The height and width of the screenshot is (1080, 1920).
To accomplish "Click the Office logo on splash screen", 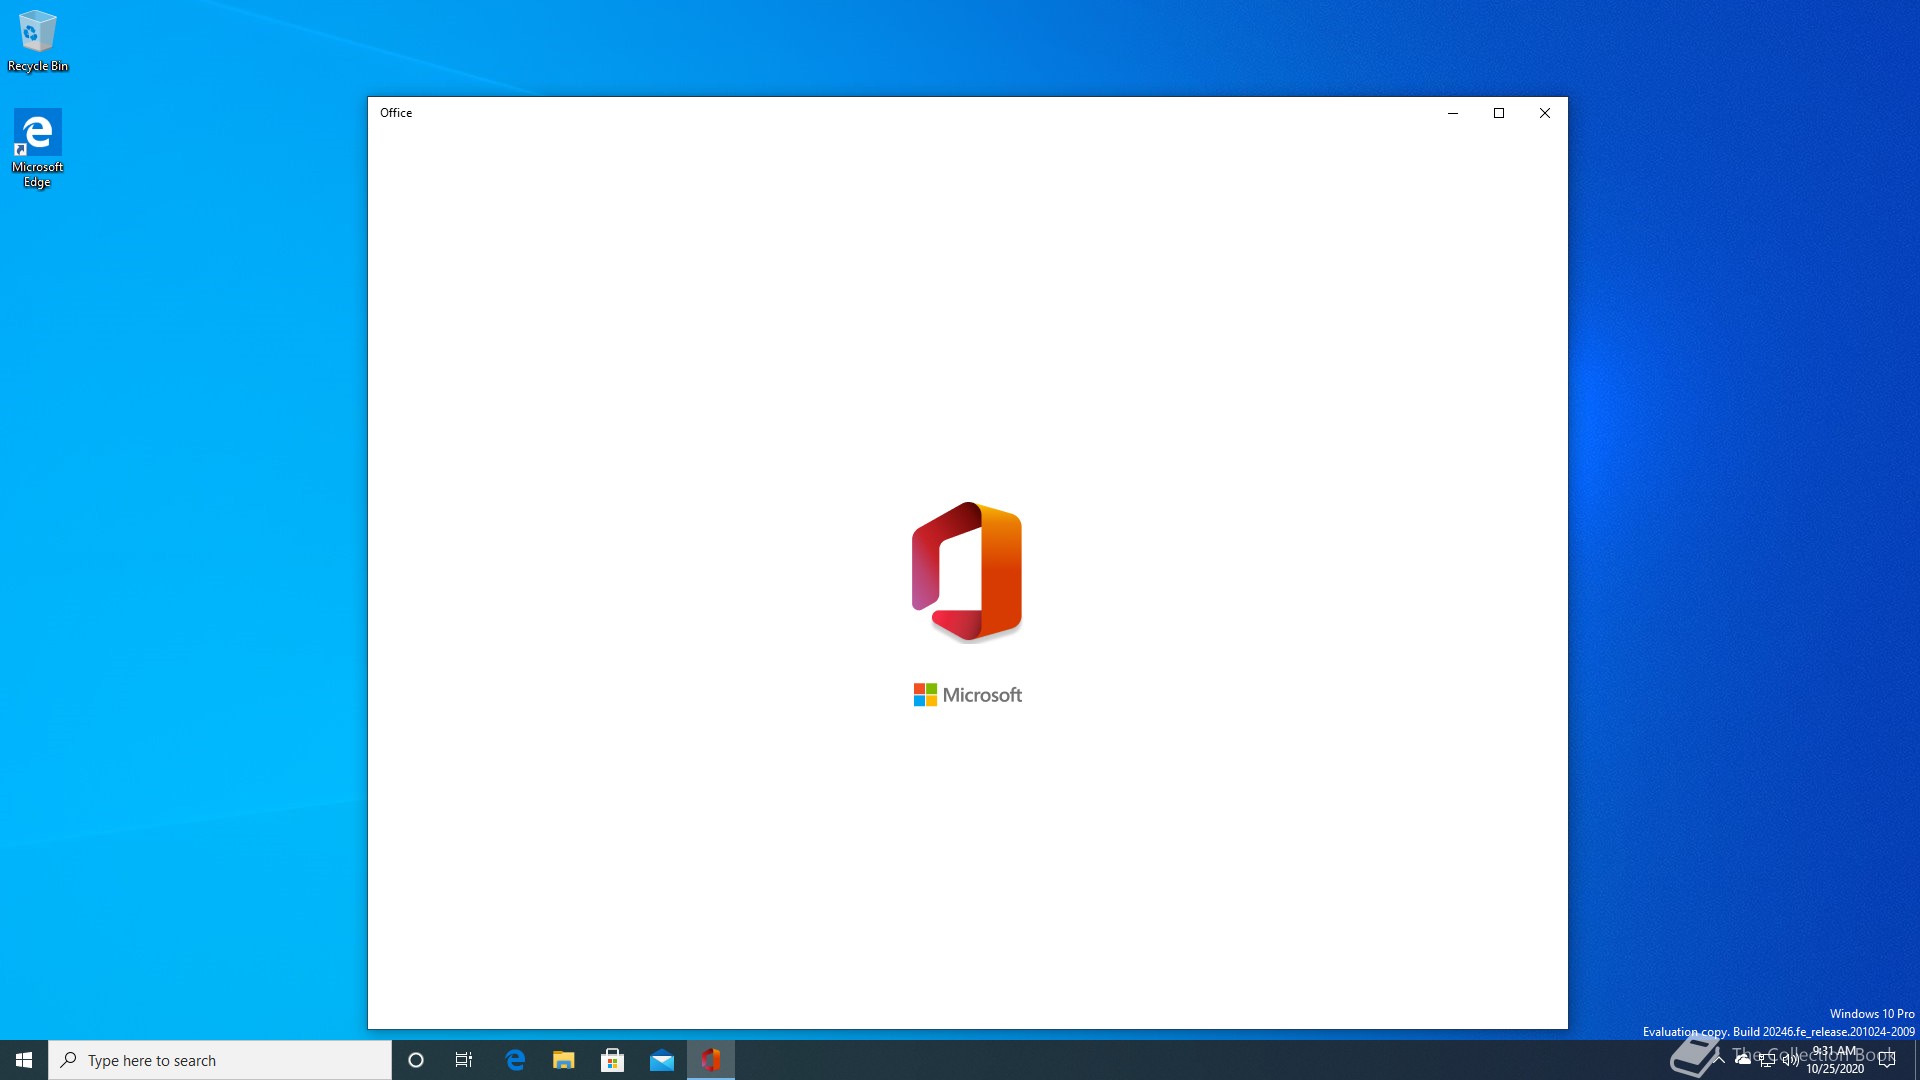I will tap(966, 571).
